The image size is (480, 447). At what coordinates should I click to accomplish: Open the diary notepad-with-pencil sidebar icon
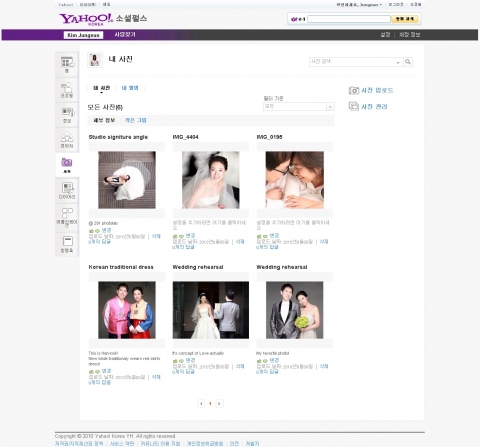pos(68,188)
